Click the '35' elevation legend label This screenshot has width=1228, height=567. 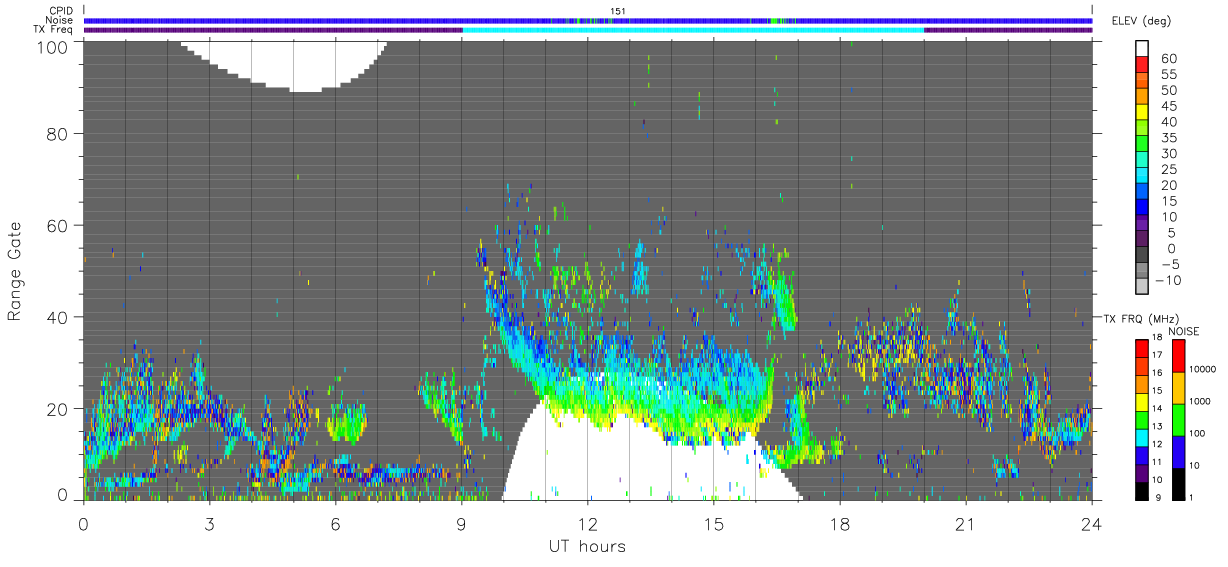[1169, 138]
